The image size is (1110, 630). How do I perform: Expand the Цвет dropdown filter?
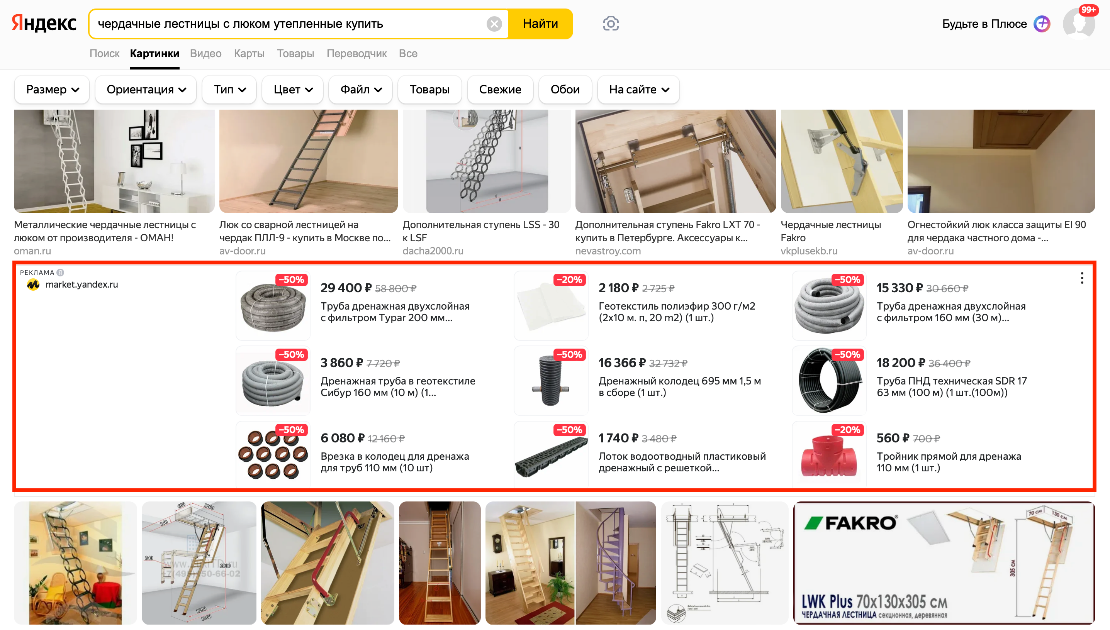click(x=293, y=89)
